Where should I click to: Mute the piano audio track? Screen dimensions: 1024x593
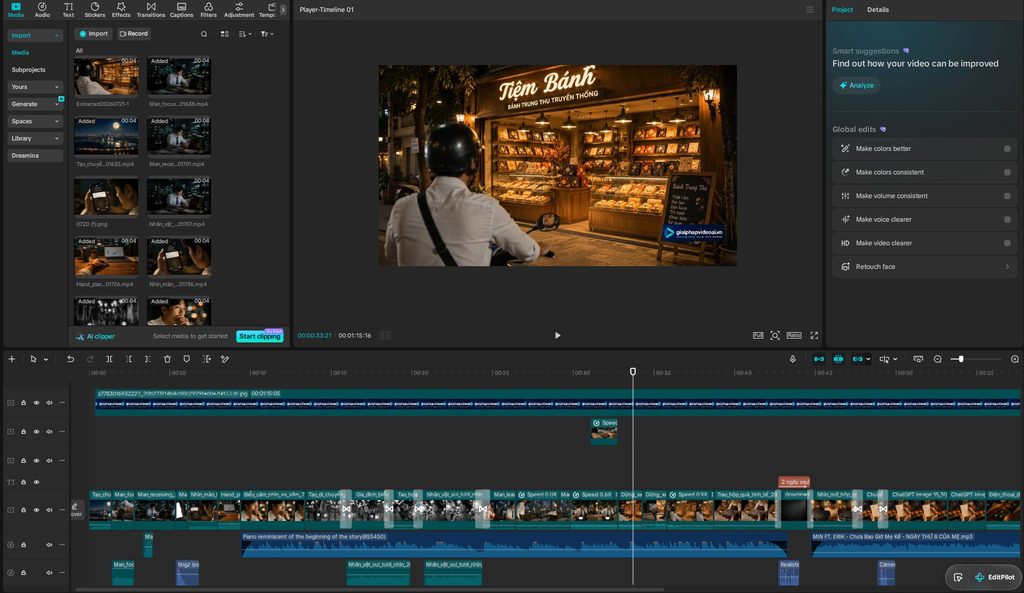point(49,545)
